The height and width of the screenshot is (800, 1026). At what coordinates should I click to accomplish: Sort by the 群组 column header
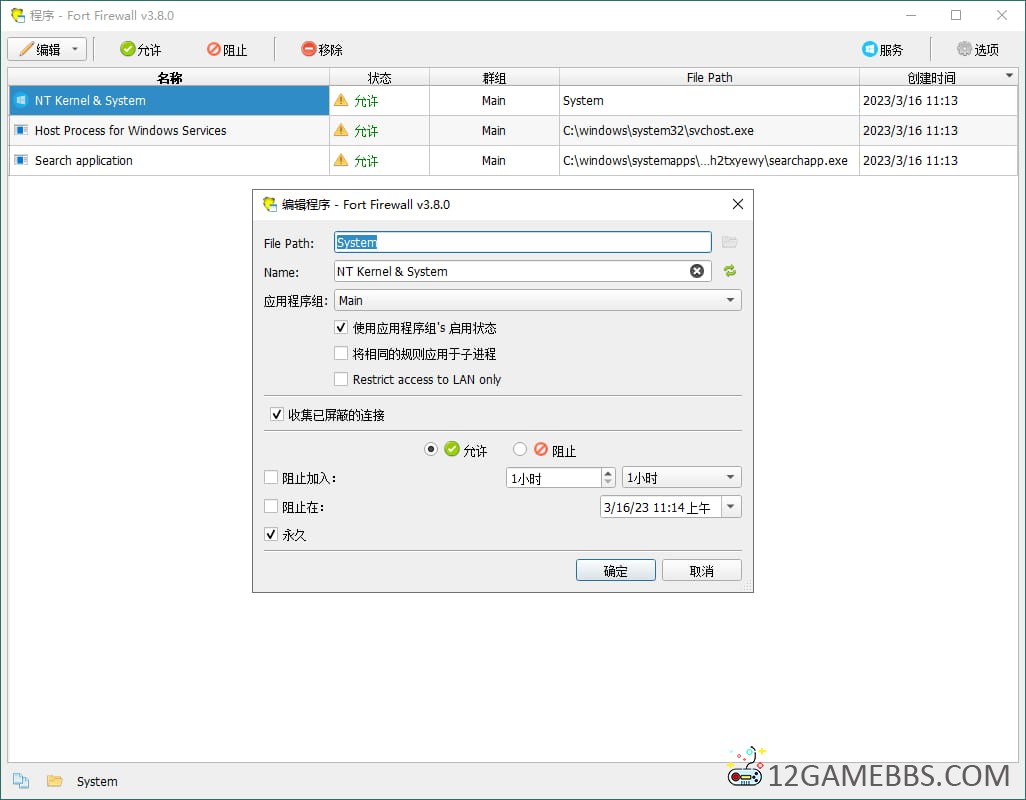pyautogui.click(x=494, y=77)
